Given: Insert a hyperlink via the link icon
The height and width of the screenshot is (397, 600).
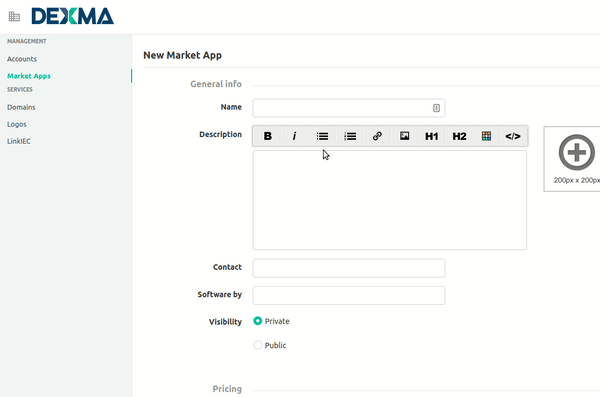Looking at the screenshot, I should click(377, 136).
